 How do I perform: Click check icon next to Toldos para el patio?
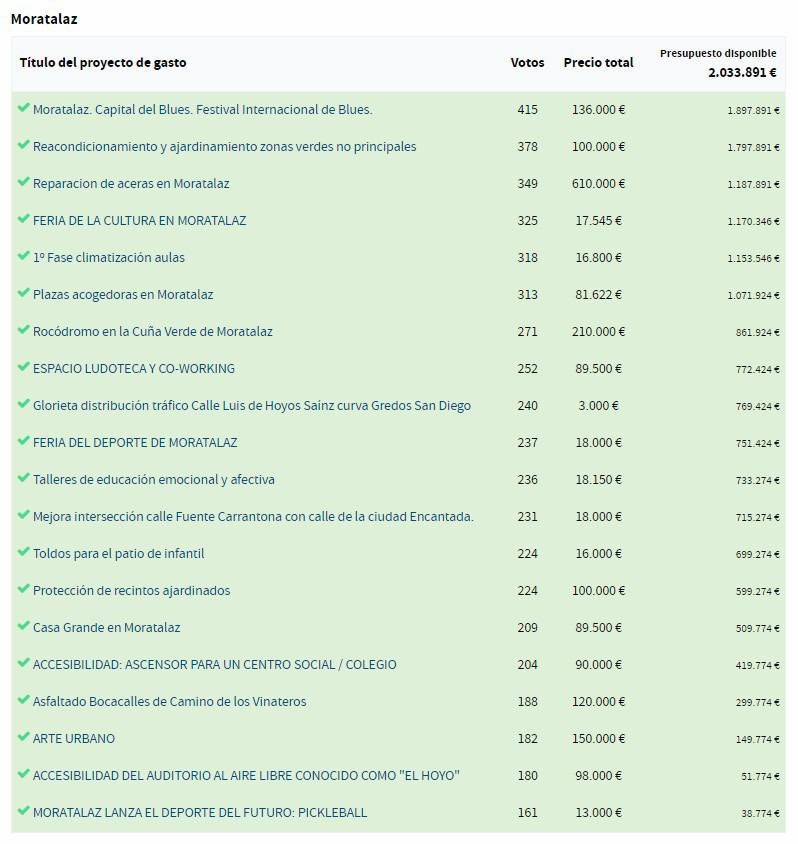[x=23, y=552]
